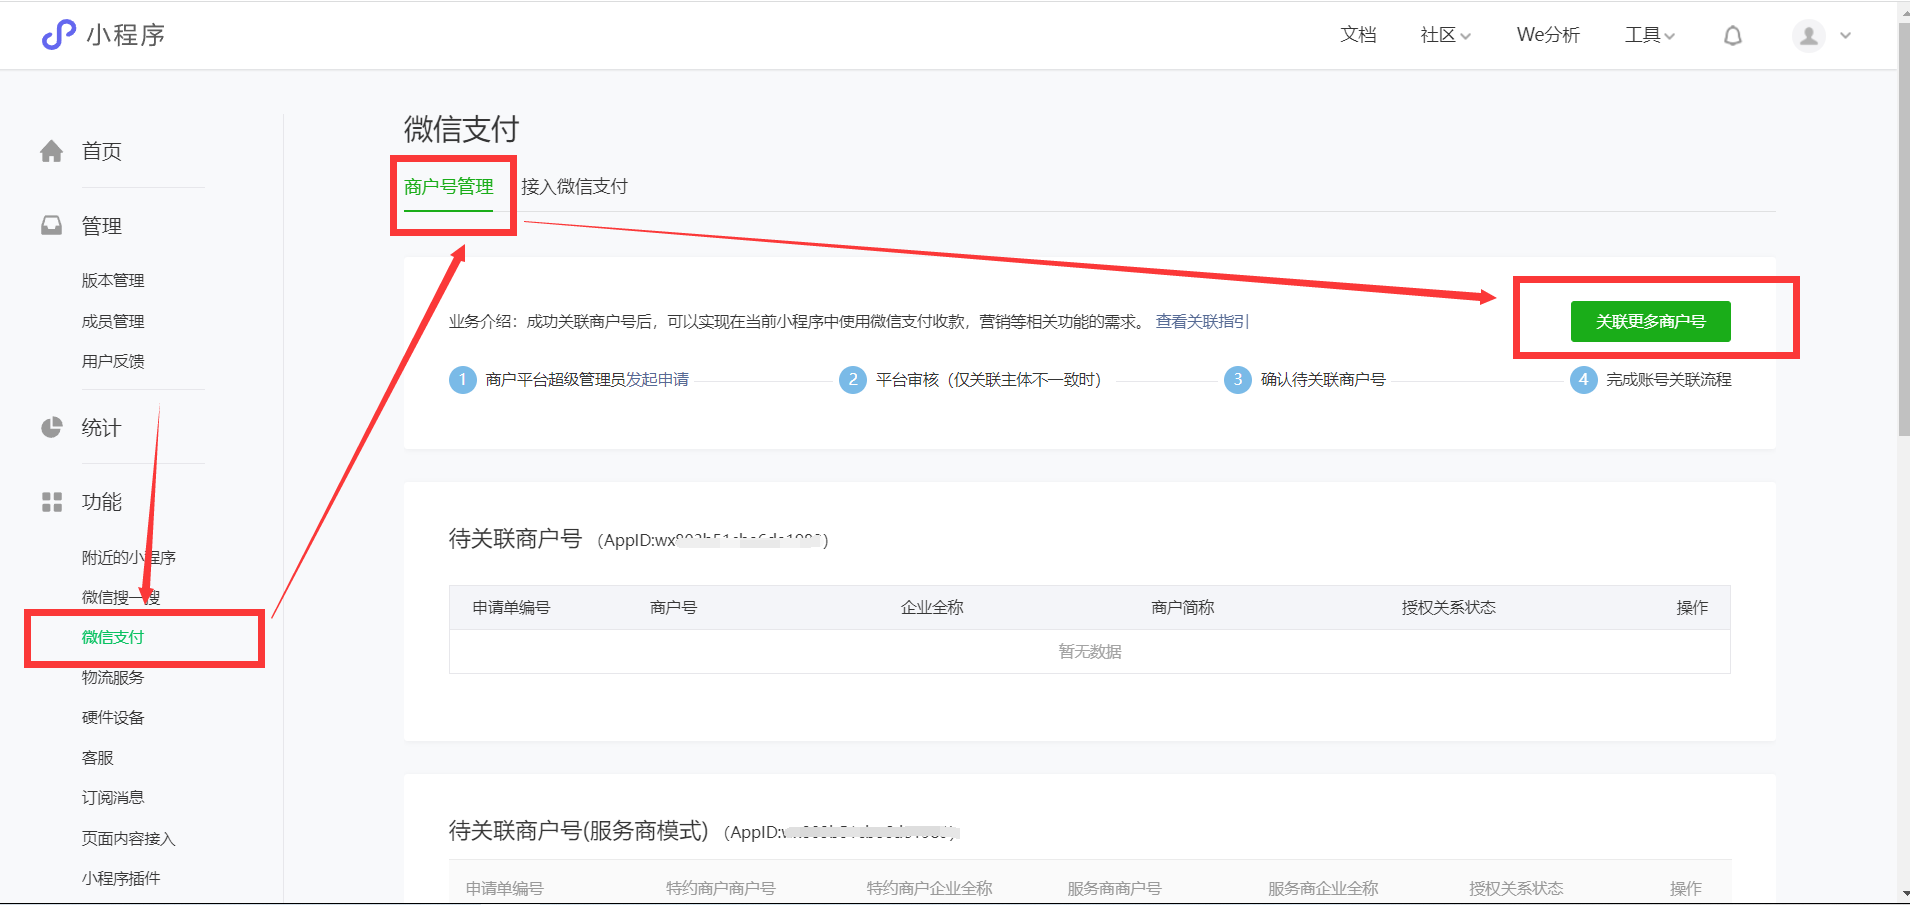Open the notification bell
This screenshot has width=1910, height=905.
click(x=1733, y=36)
